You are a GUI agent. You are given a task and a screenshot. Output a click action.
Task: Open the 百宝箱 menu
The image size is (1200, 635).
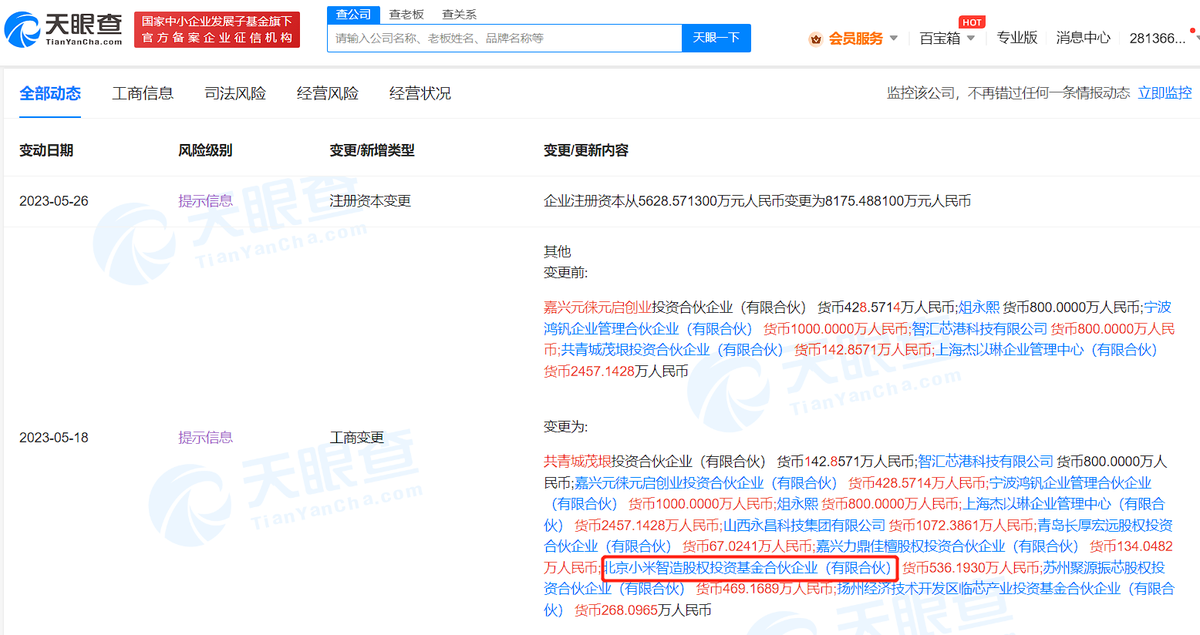940,38
